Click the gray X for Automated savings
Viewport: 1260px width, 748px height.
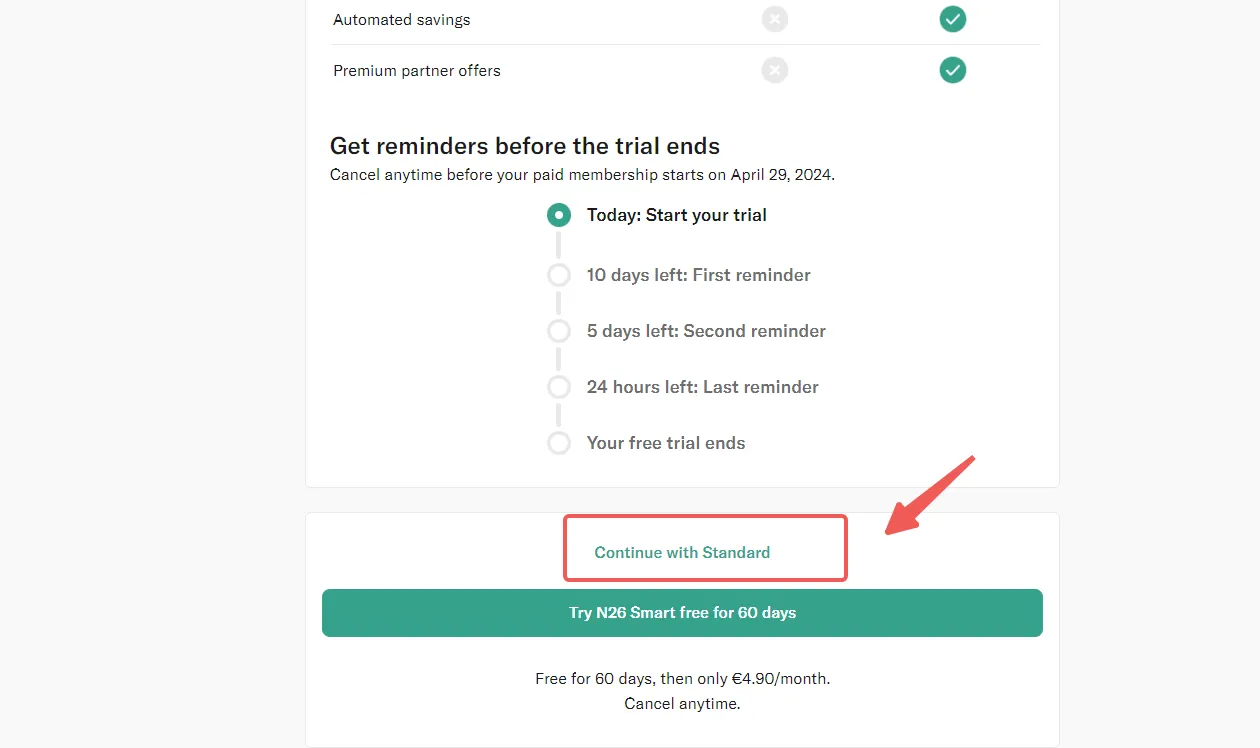[x=774, y=19]
